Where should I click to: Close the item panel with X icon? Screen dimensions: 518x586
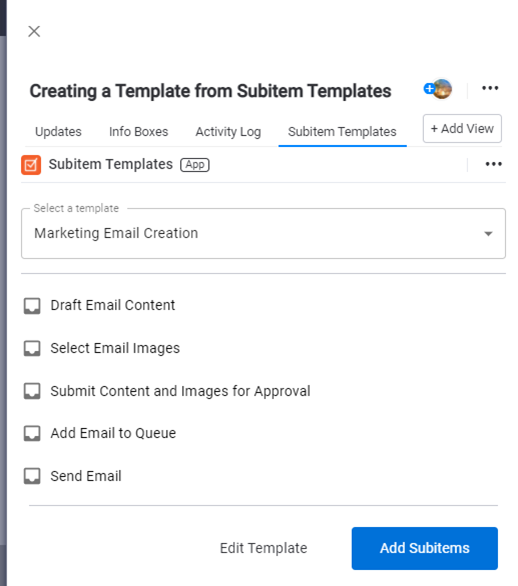(34, 31)
